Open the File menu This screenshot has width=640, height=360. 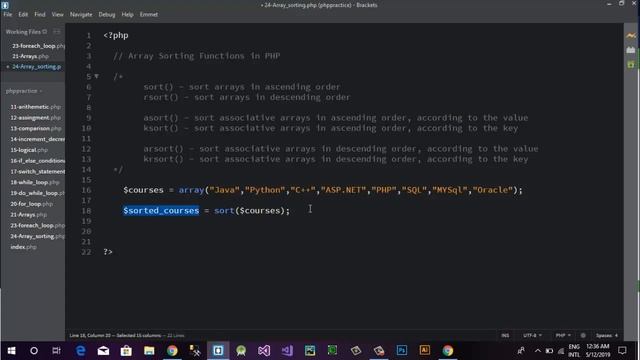tap(7, 14)
